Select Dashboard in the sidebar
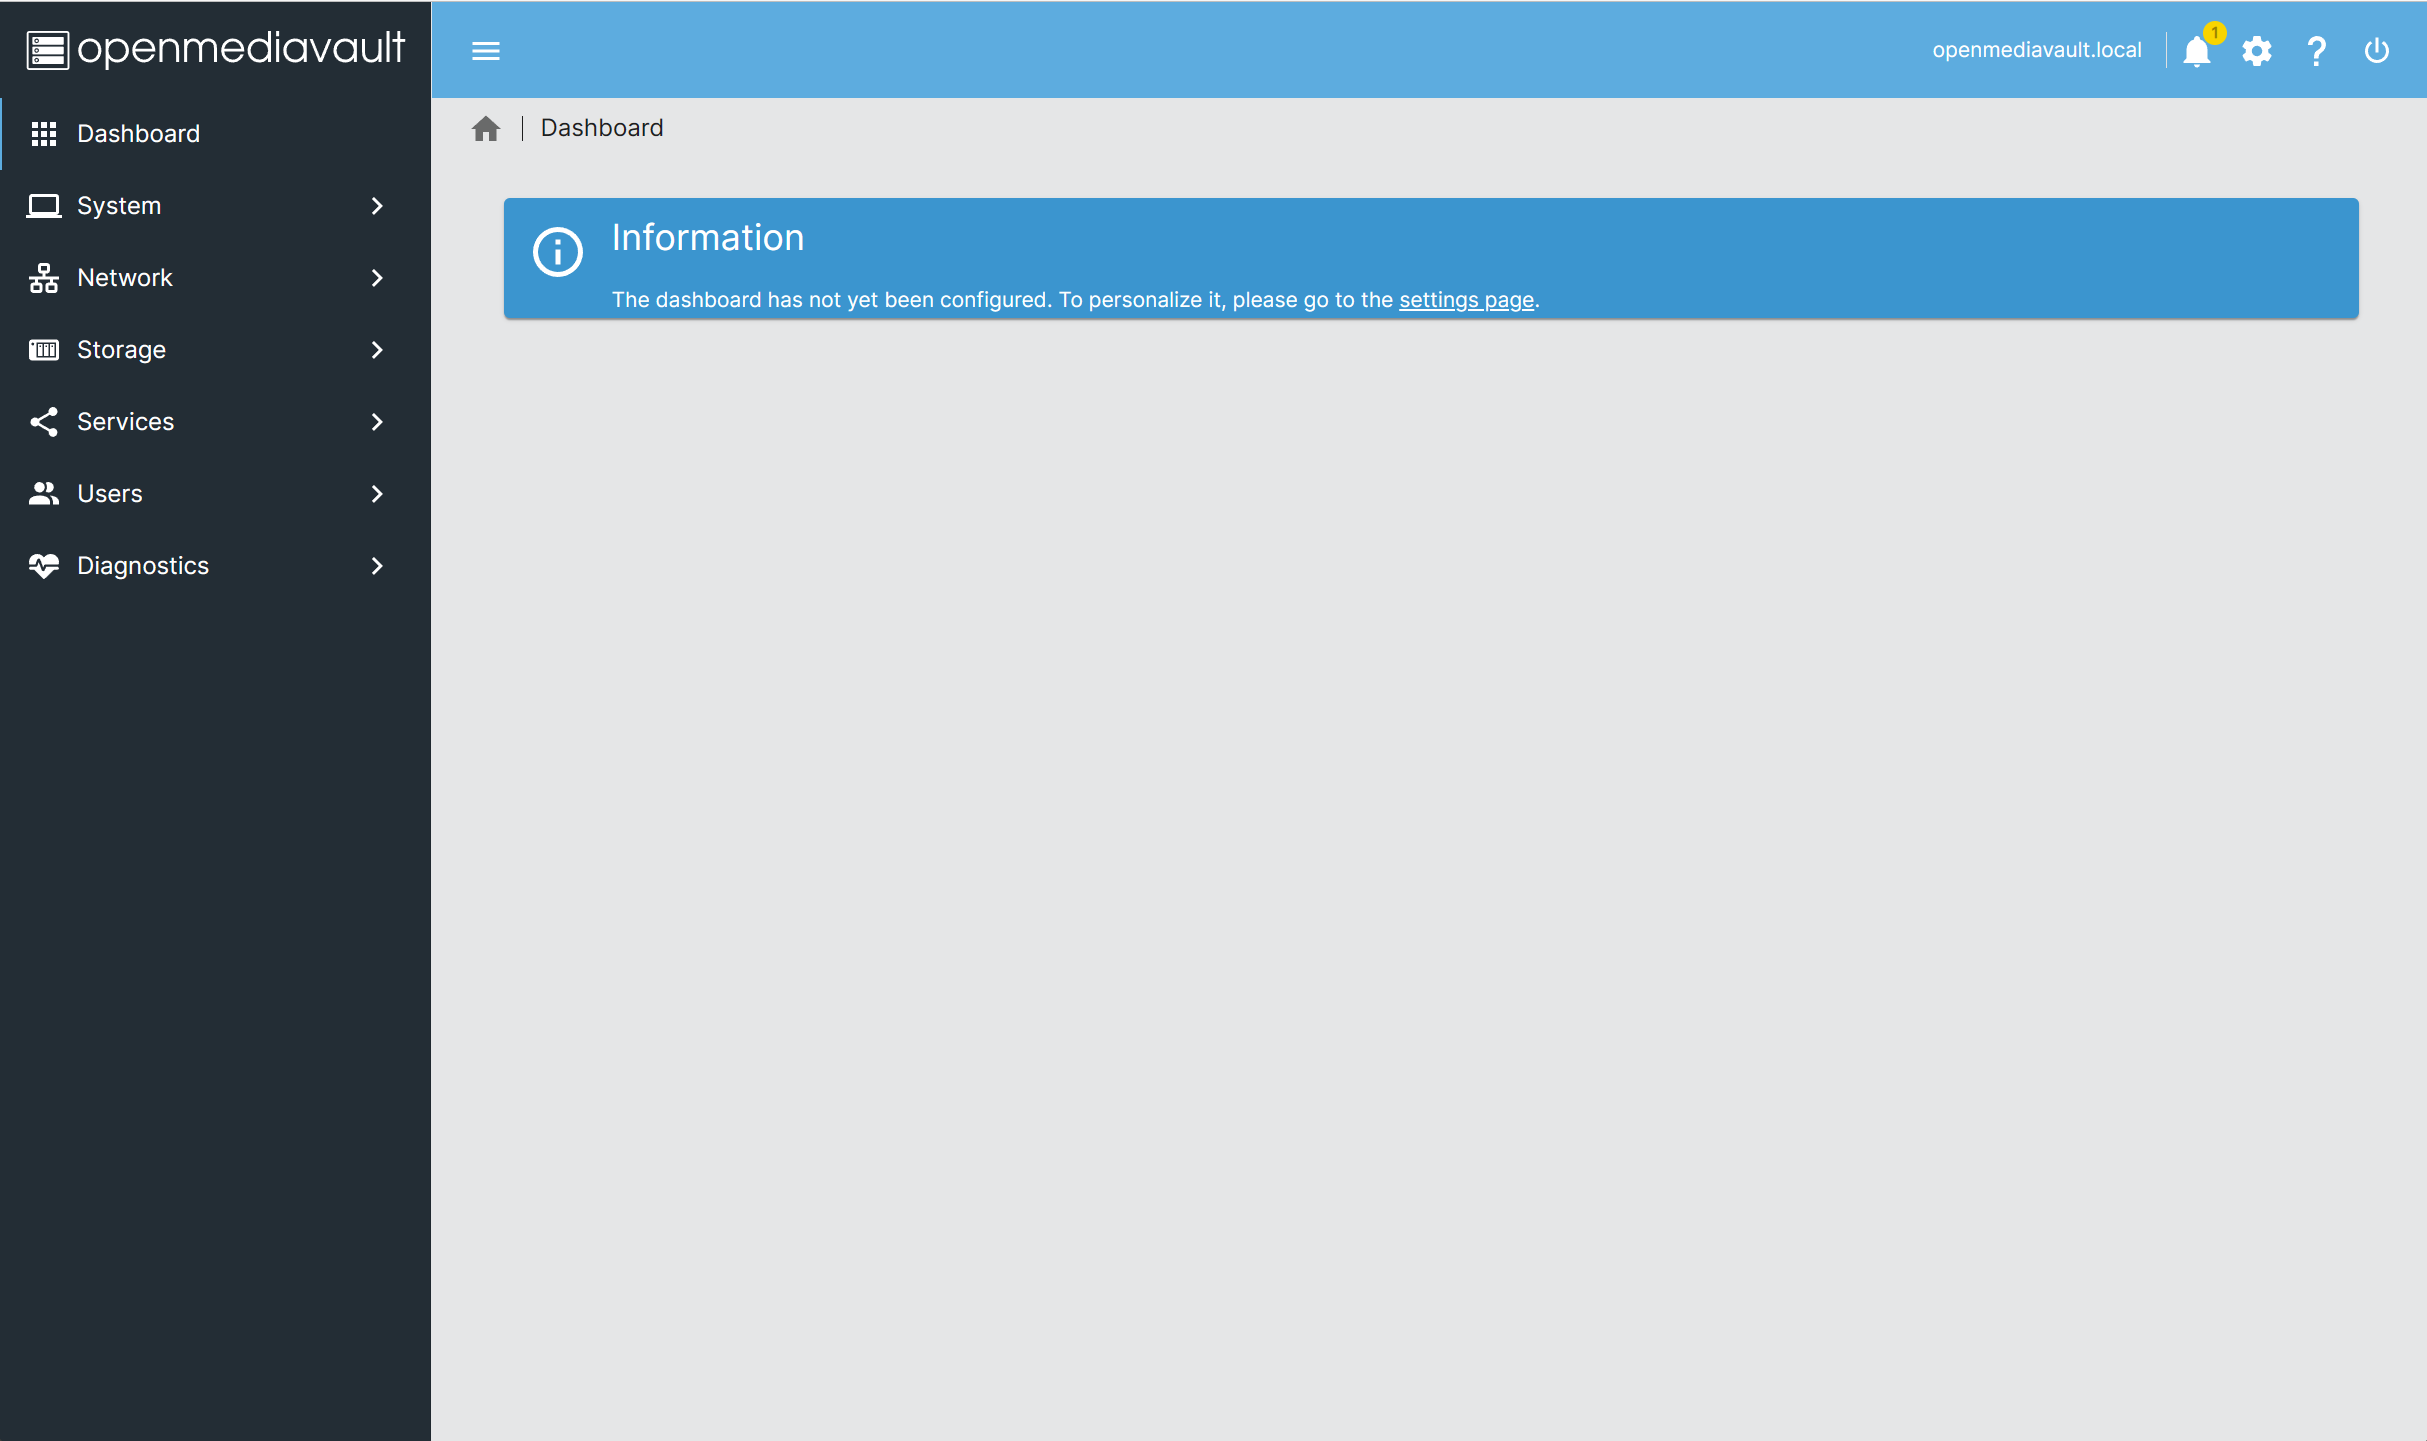Image resolution: width=2427 pixels, height=1441 pixels. 215,133
